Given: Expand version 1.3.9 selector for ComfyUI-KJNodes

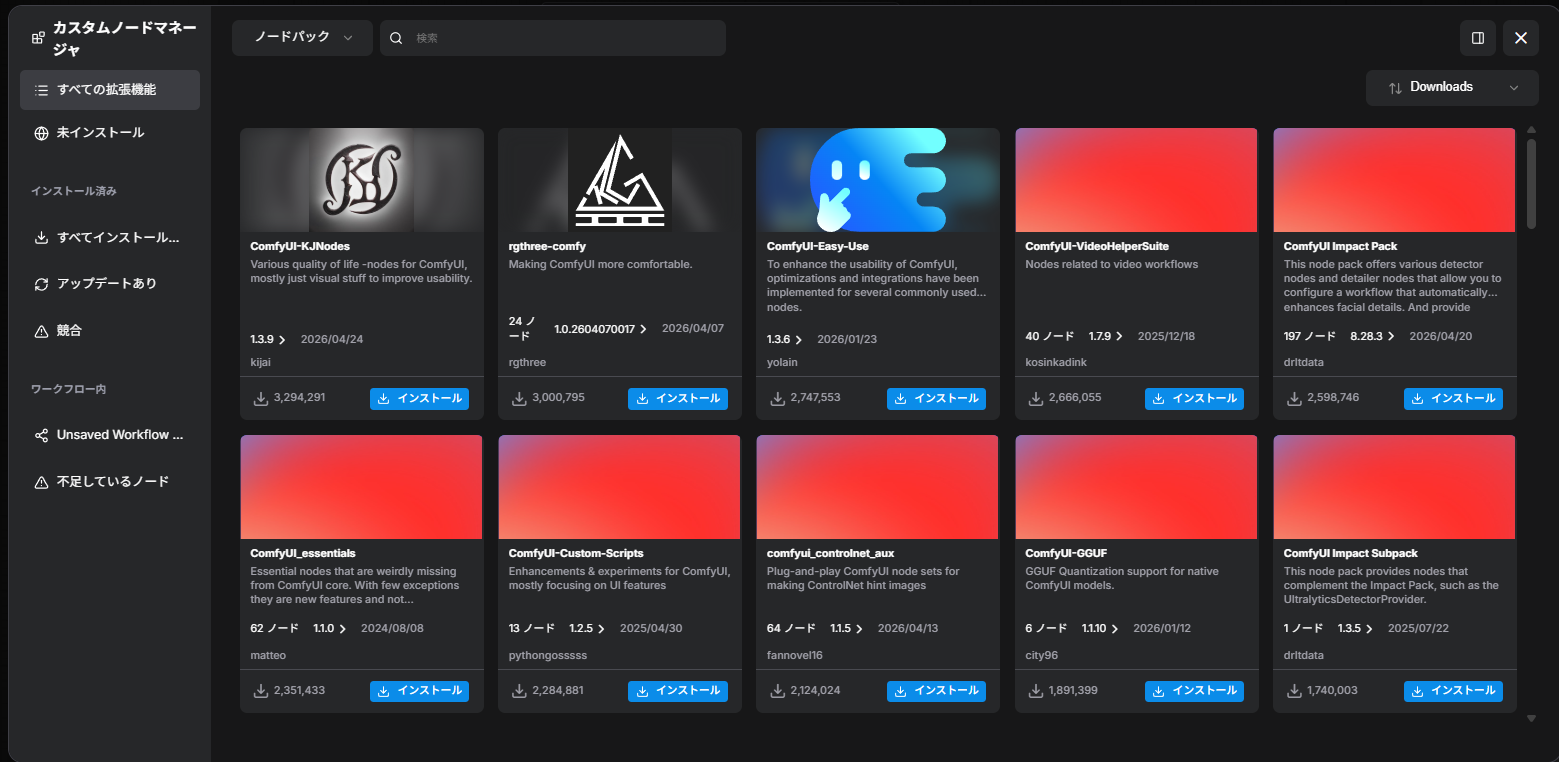Looking at the screenshot, I should (268, 340).
